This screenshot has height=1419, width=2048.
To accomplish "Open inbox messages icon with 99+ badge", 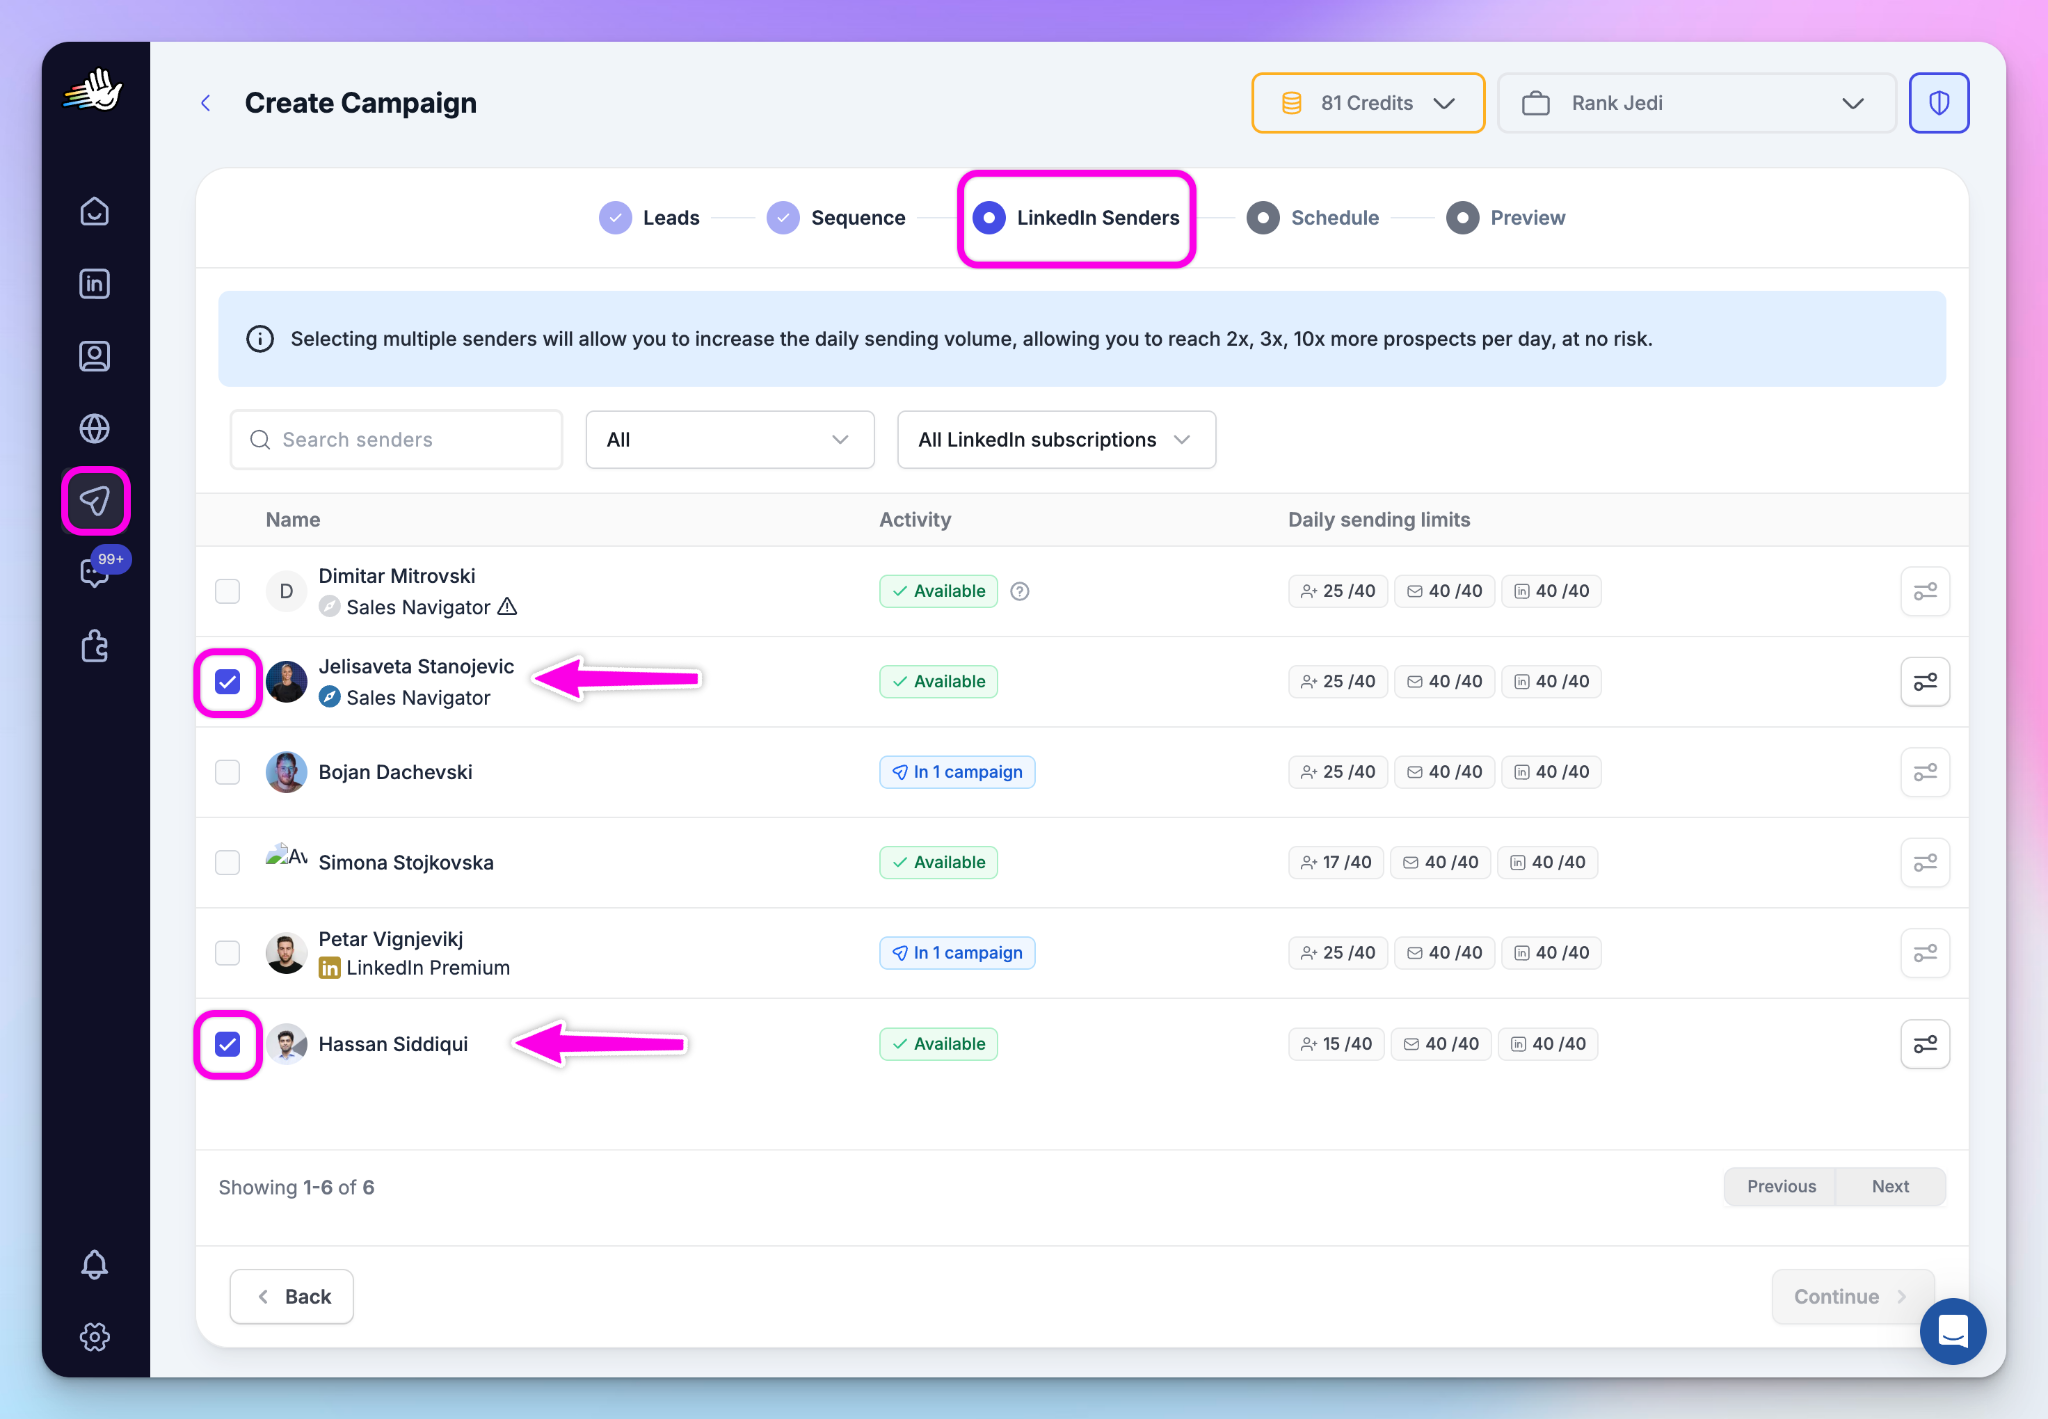I will tap(97, 571).
